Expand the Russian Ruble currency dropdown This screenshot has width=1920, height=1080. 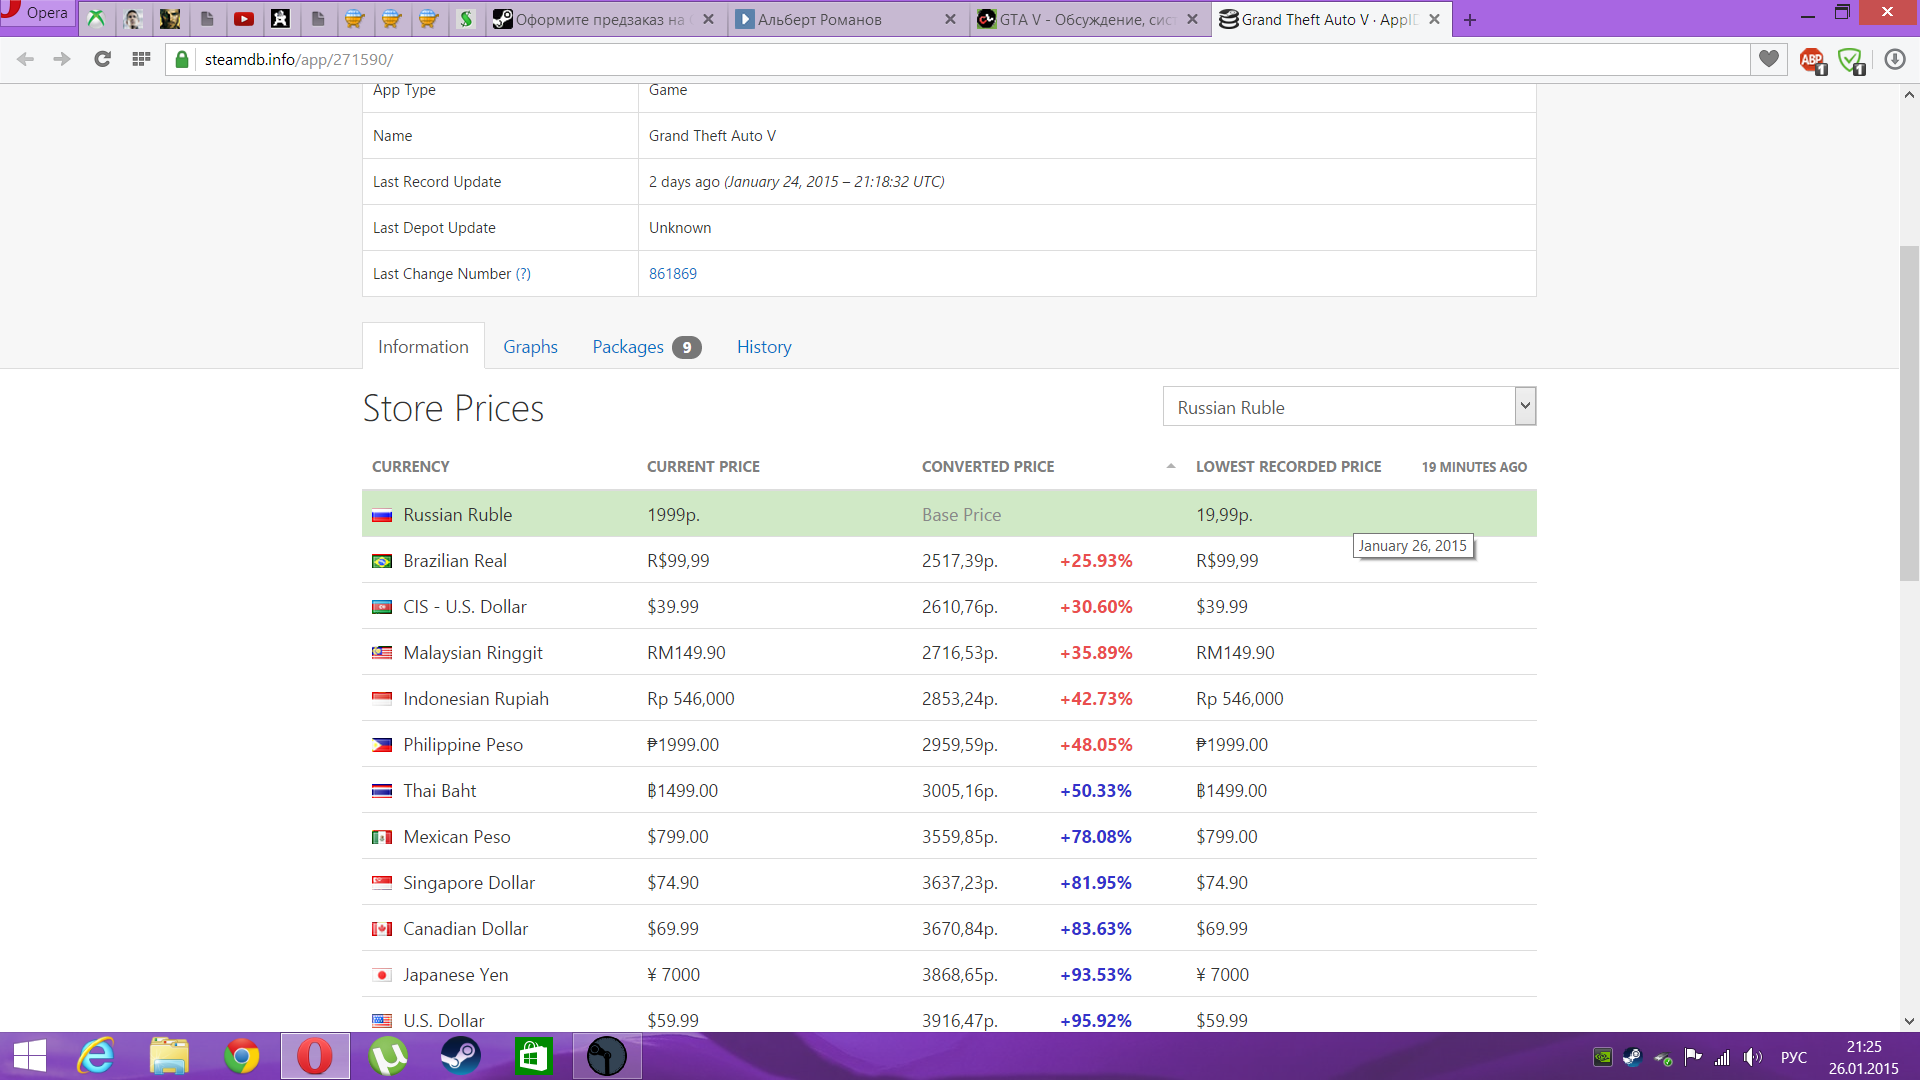pyautogui.click(x=1349, y=407)
